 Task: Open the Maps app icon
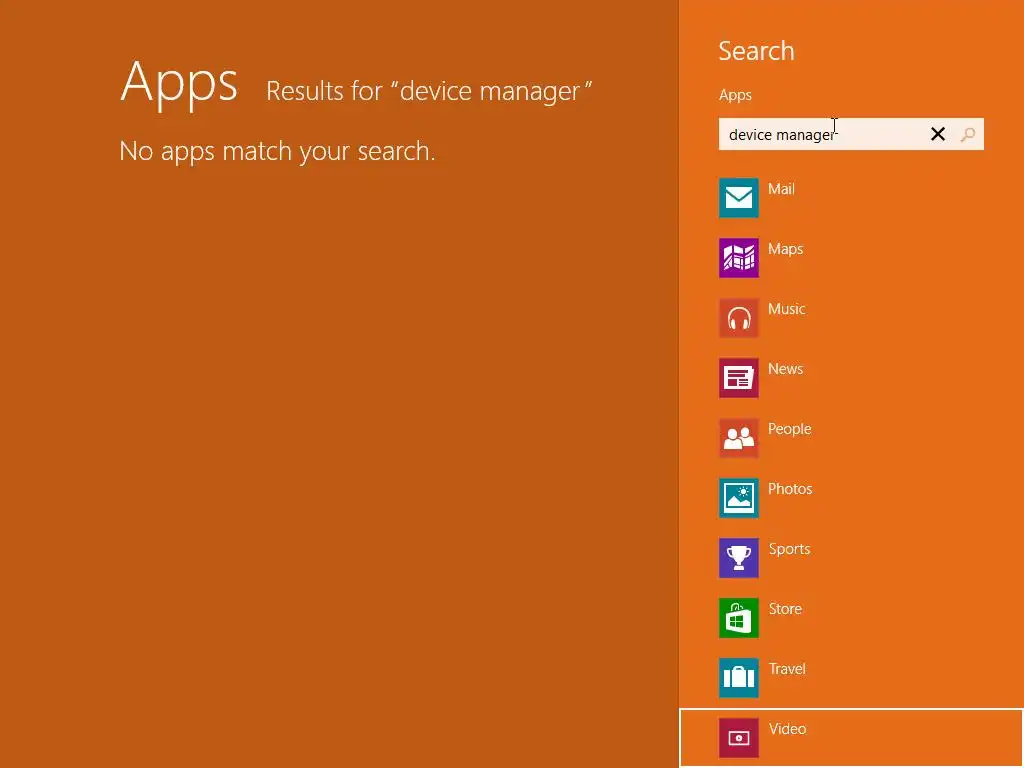tap(739, 257)
